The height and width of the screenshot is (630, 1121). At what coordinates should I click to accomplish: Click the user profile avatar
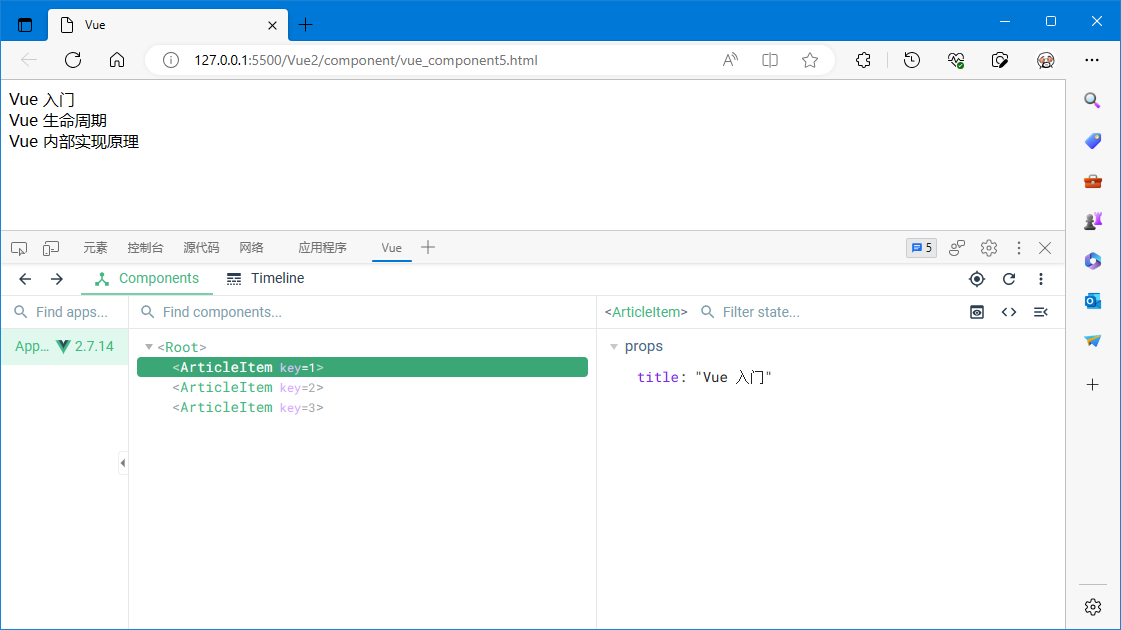tap(1045, 60)
